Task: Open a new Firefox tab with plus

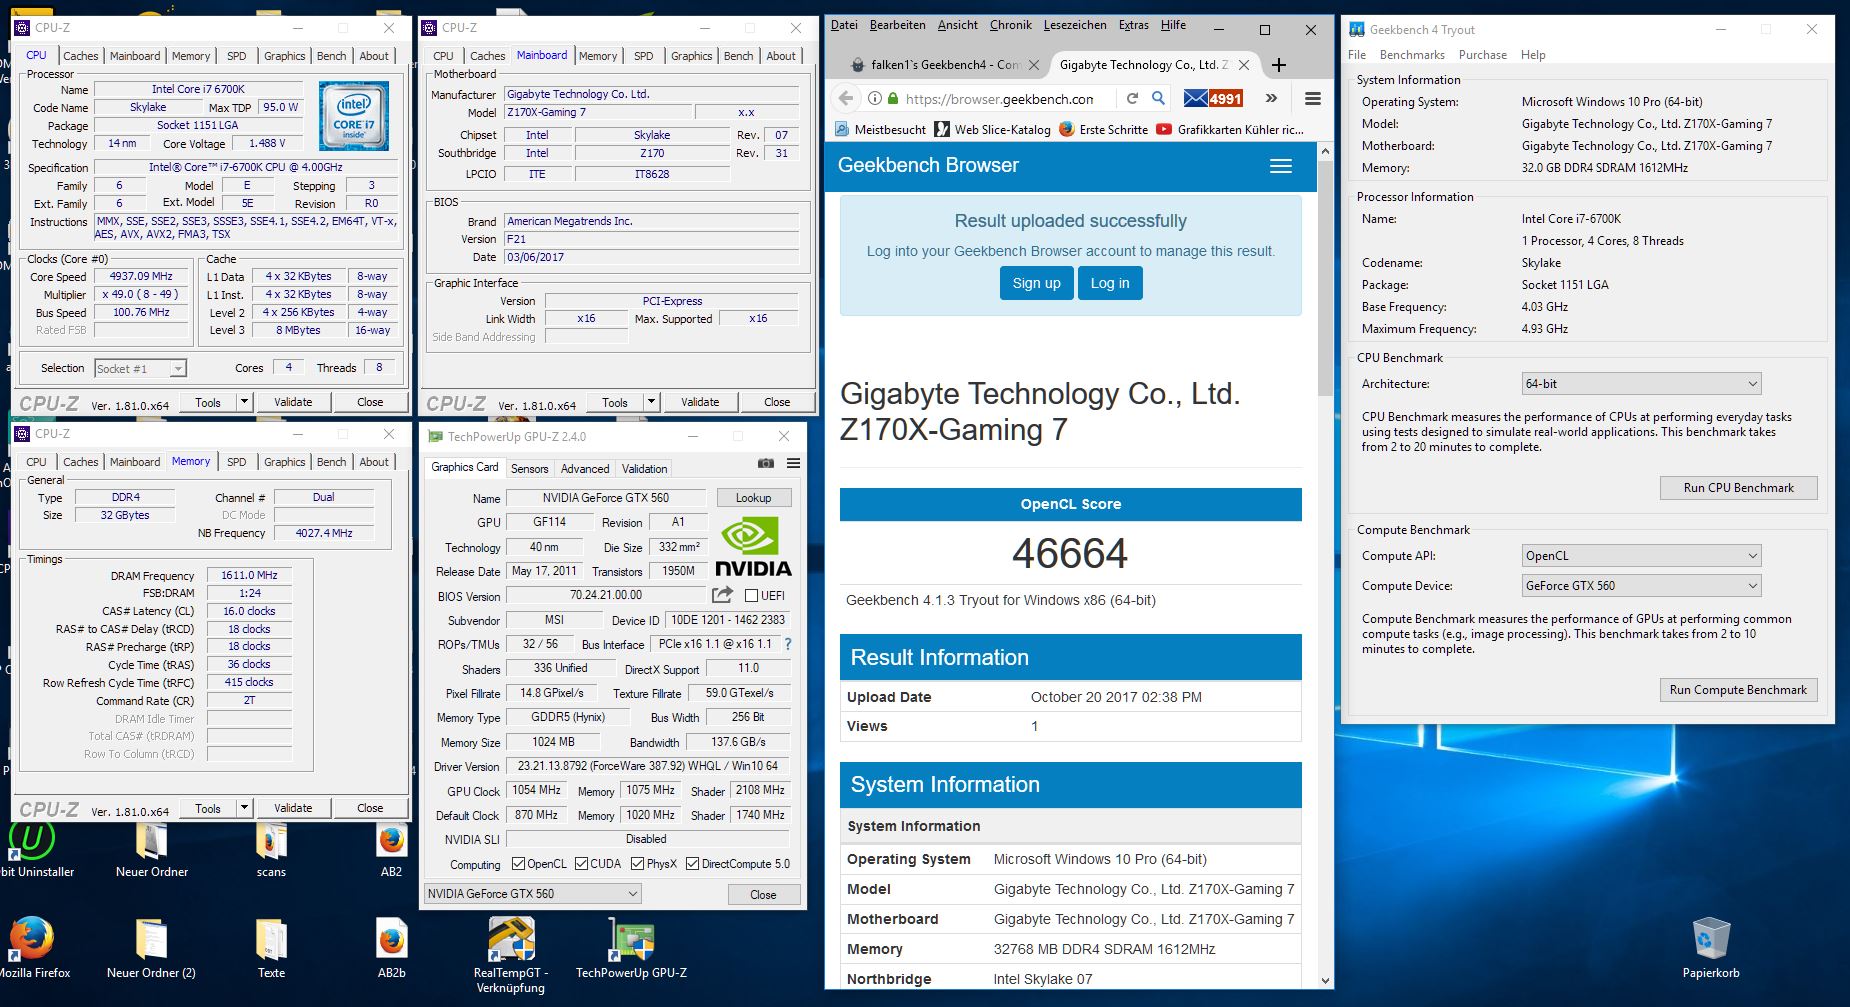Action: [1278, 65]
